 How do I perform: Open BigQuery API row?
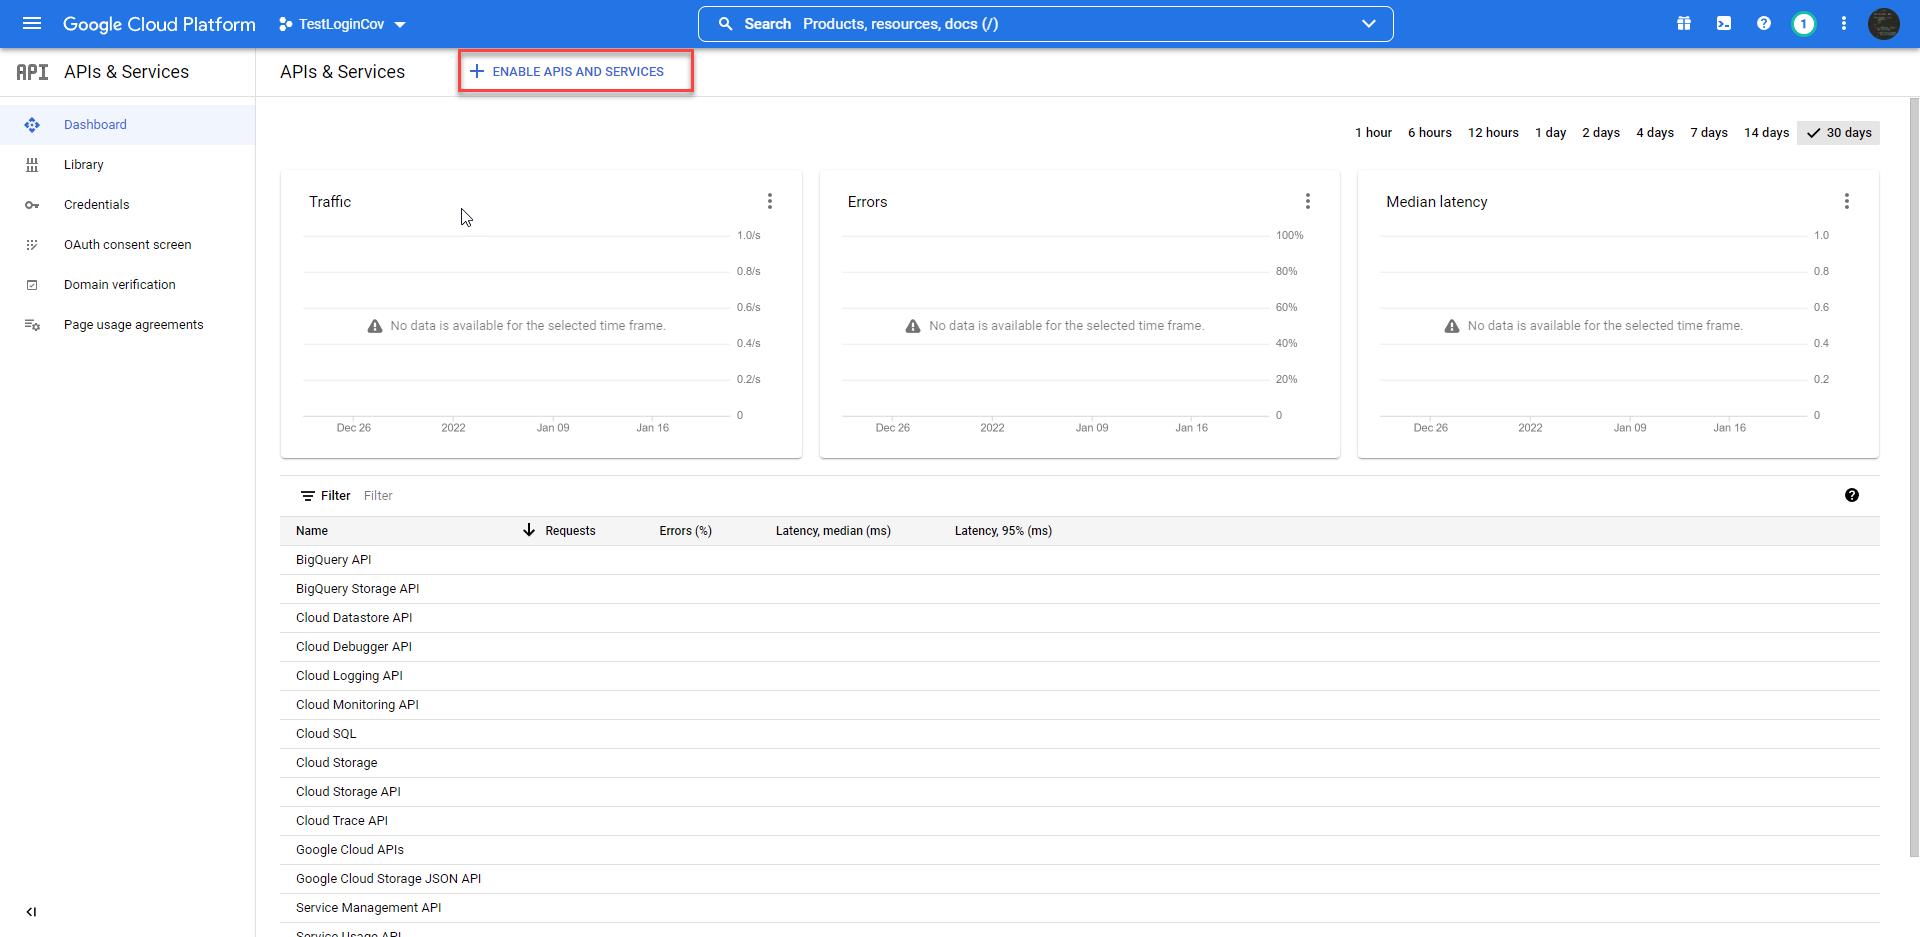click(x=1080, y=560)
